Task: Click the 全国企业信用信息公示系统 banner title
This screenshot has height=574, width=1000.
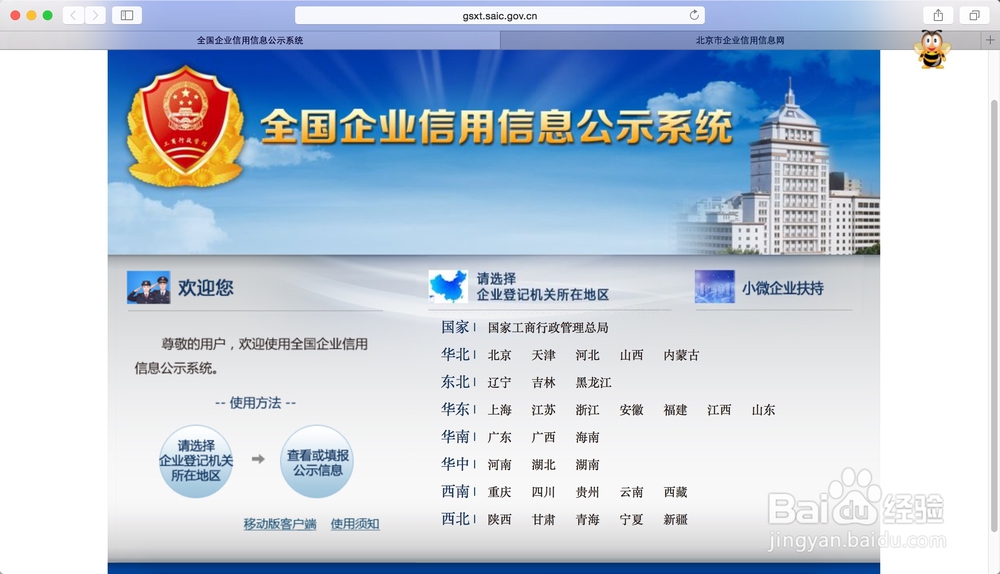Action: (496, 126)
